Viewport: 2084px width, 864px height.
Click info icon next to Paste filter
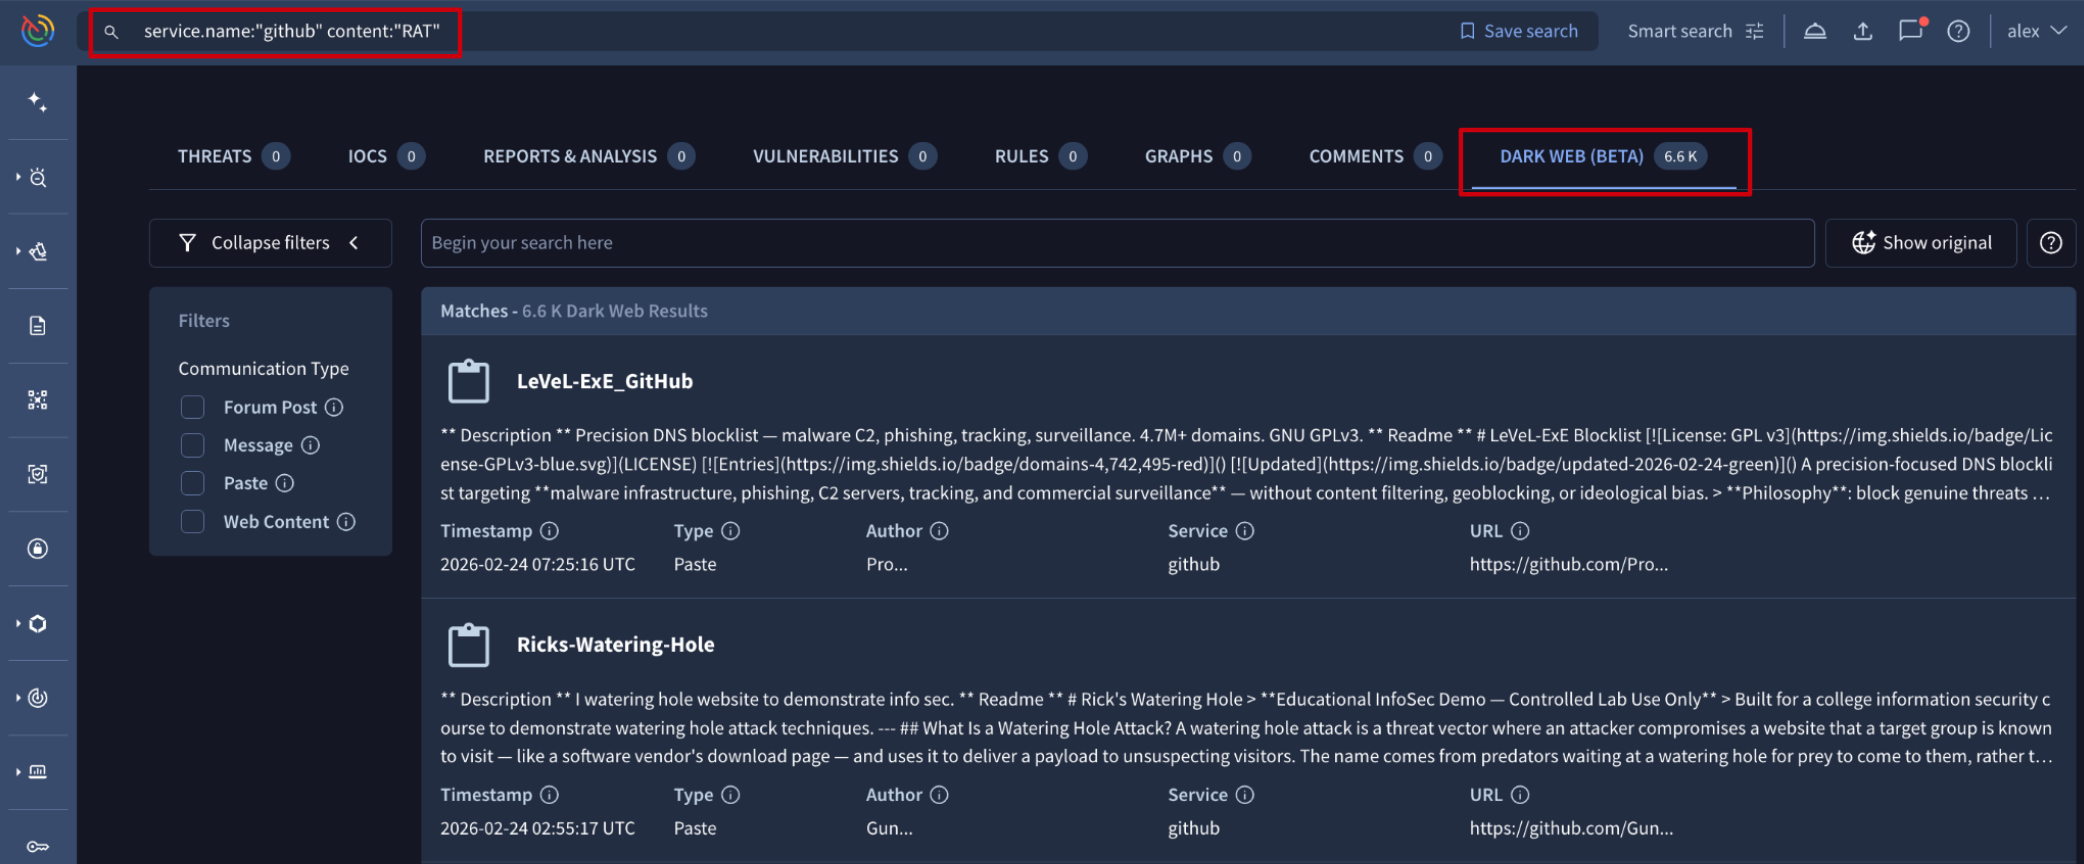coord(285,483)
